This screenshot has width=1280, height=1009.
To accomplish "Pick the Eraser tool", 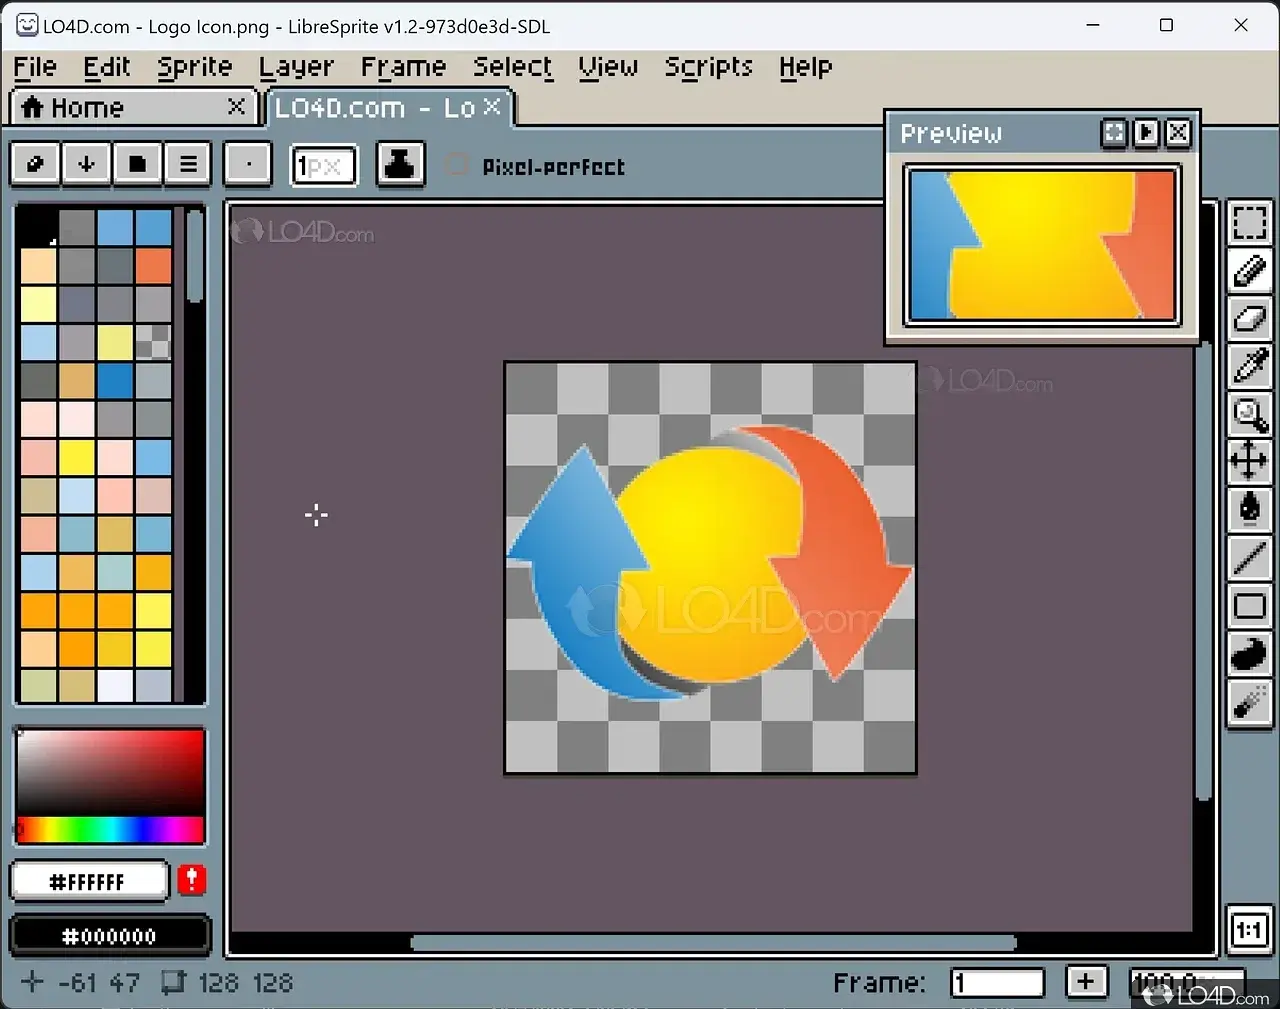I will point(1249,319).
